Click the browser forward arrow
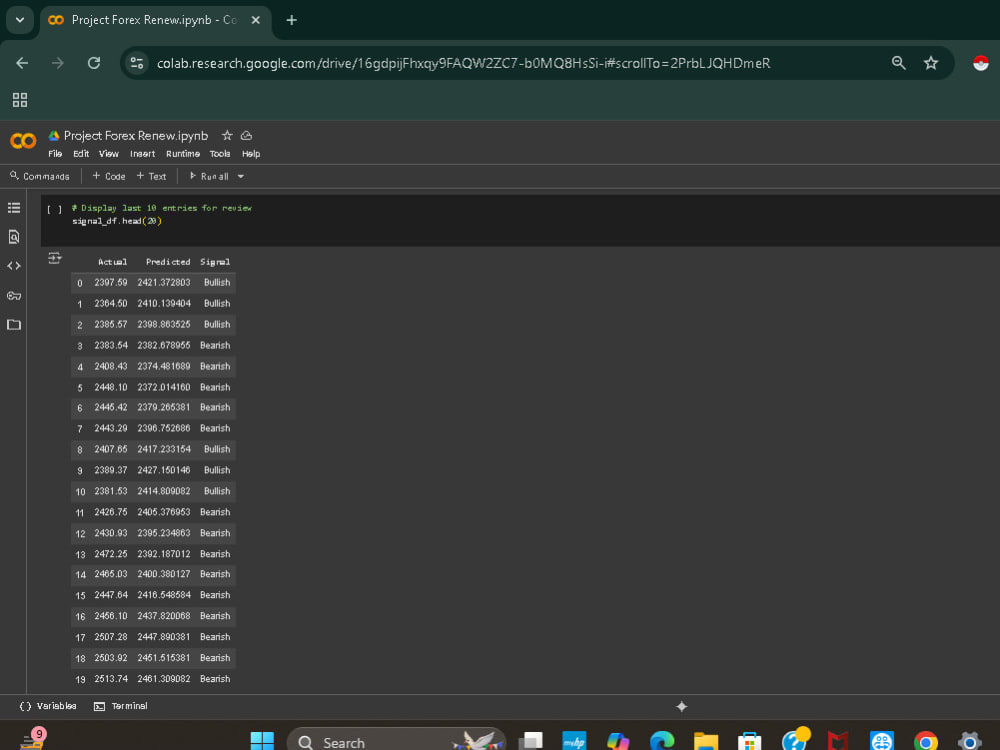This screenshot has width=1000, height=750. pos(58,63)
